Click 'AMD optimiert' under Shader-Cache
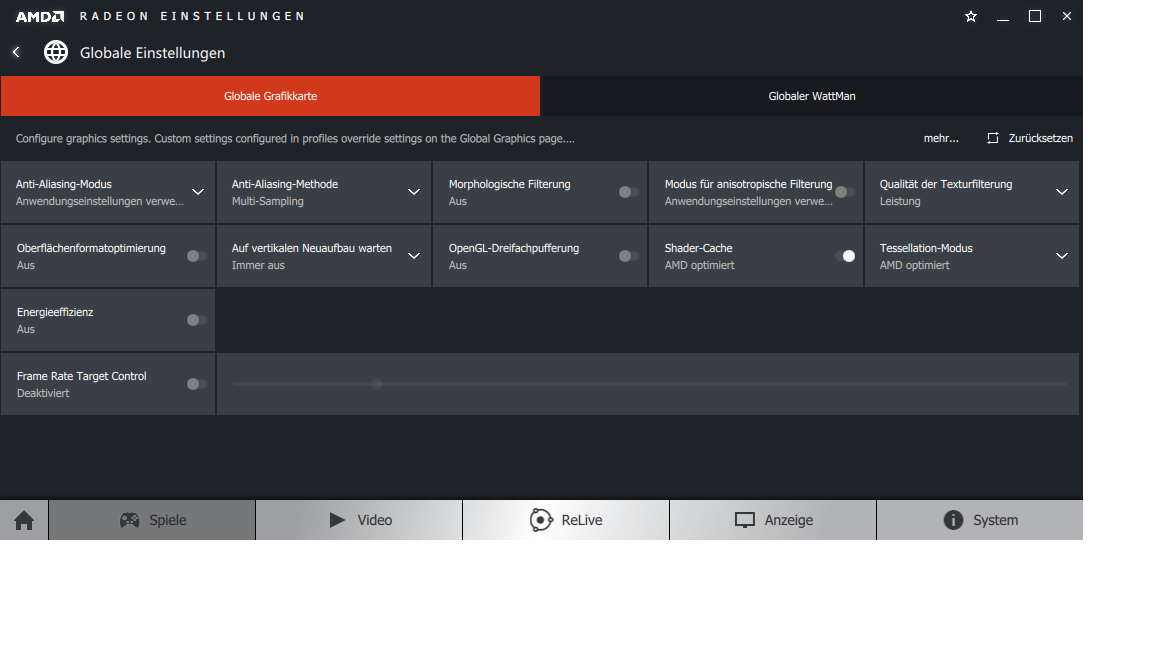1152x648 pixels. pyautogui.click(x=699, y=265)
